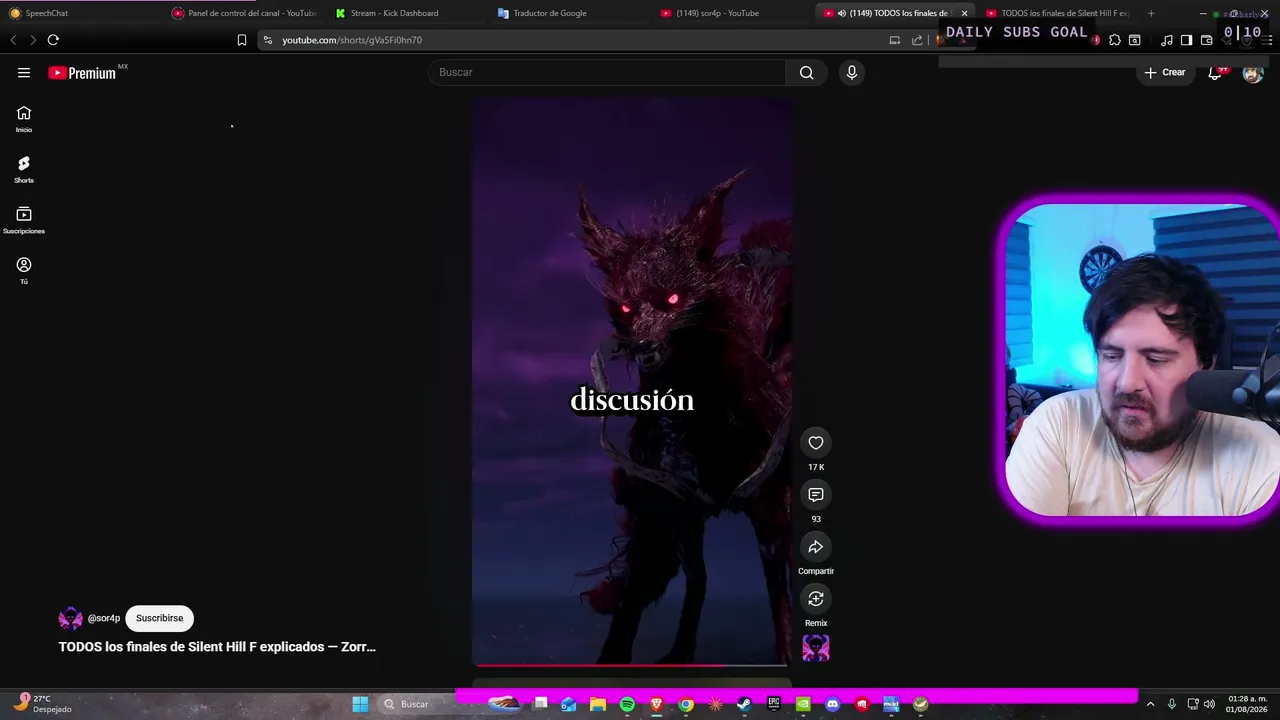The width and height of the screenshot is (1280, 720).
Task: Open the system tray volume control
Action: 1210,704
